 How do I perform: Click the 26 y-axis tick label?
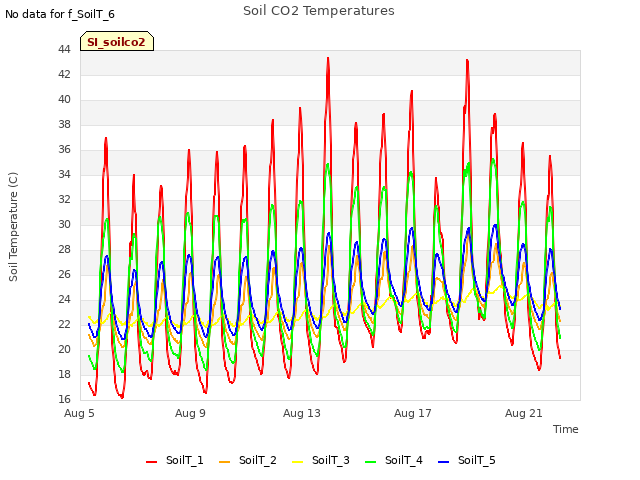coord(64,275)
